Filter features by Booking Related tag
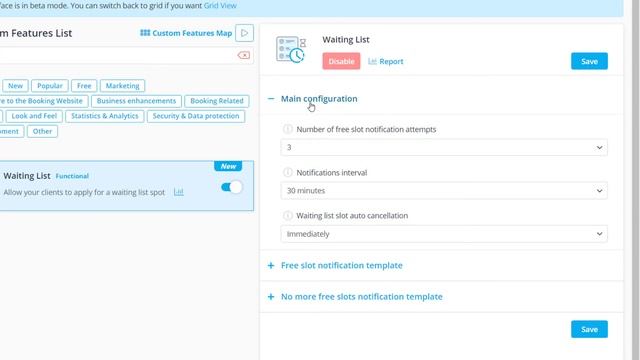640x360 pixels. (217, 101)
